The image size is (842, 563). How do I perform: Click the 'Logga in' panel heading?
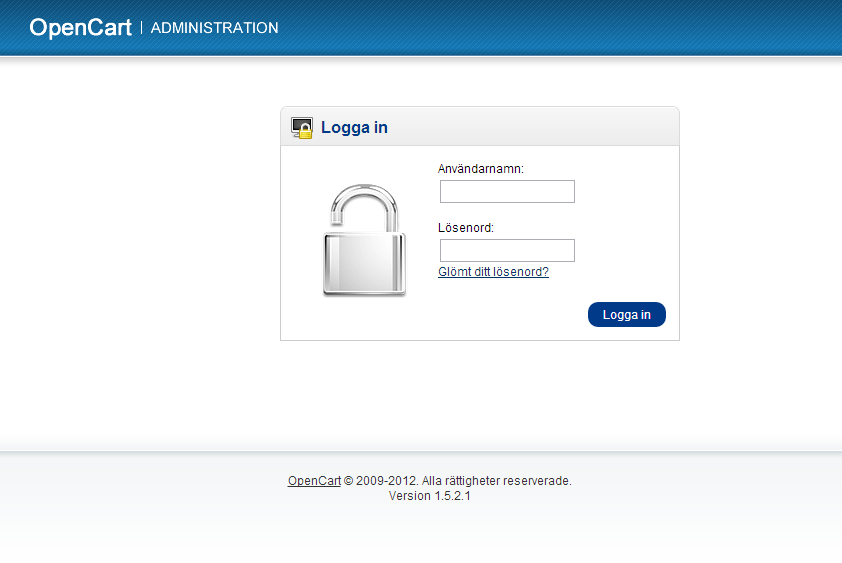coord(354,128)
